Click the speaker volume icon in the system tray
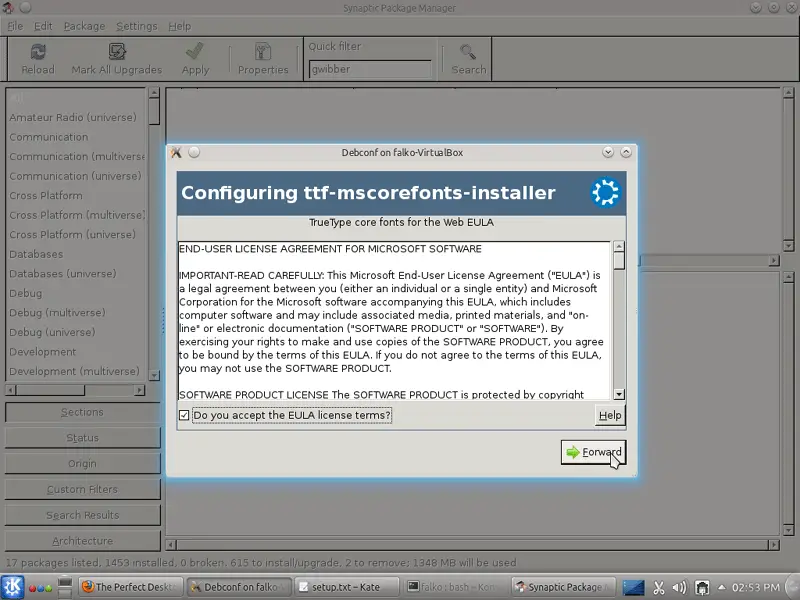800x600 pixels. 679,588
